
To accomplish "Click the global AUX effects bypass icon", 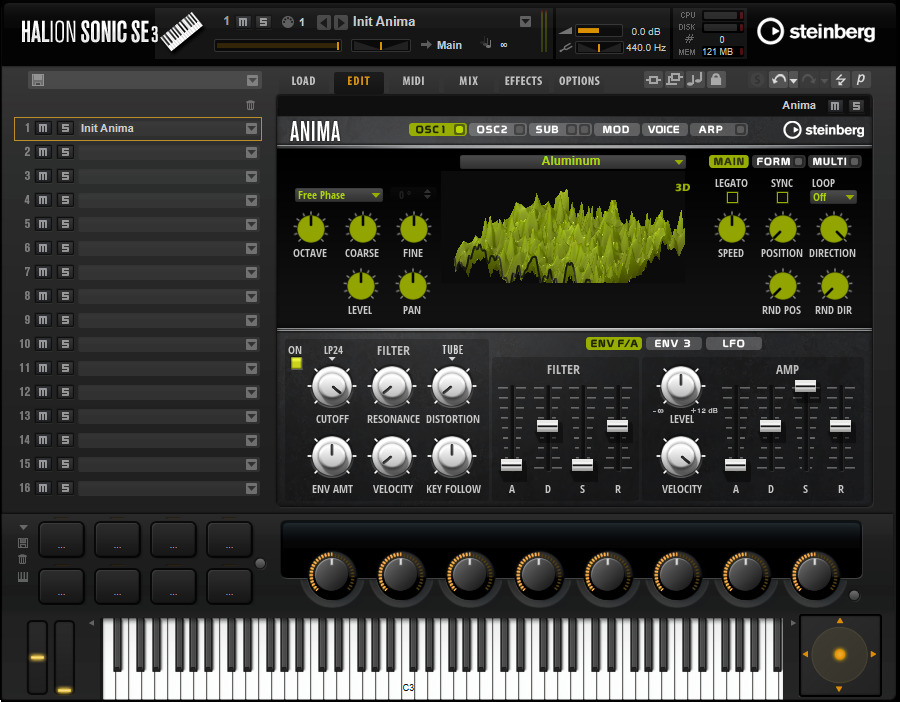I will click(x=674, y=80).
